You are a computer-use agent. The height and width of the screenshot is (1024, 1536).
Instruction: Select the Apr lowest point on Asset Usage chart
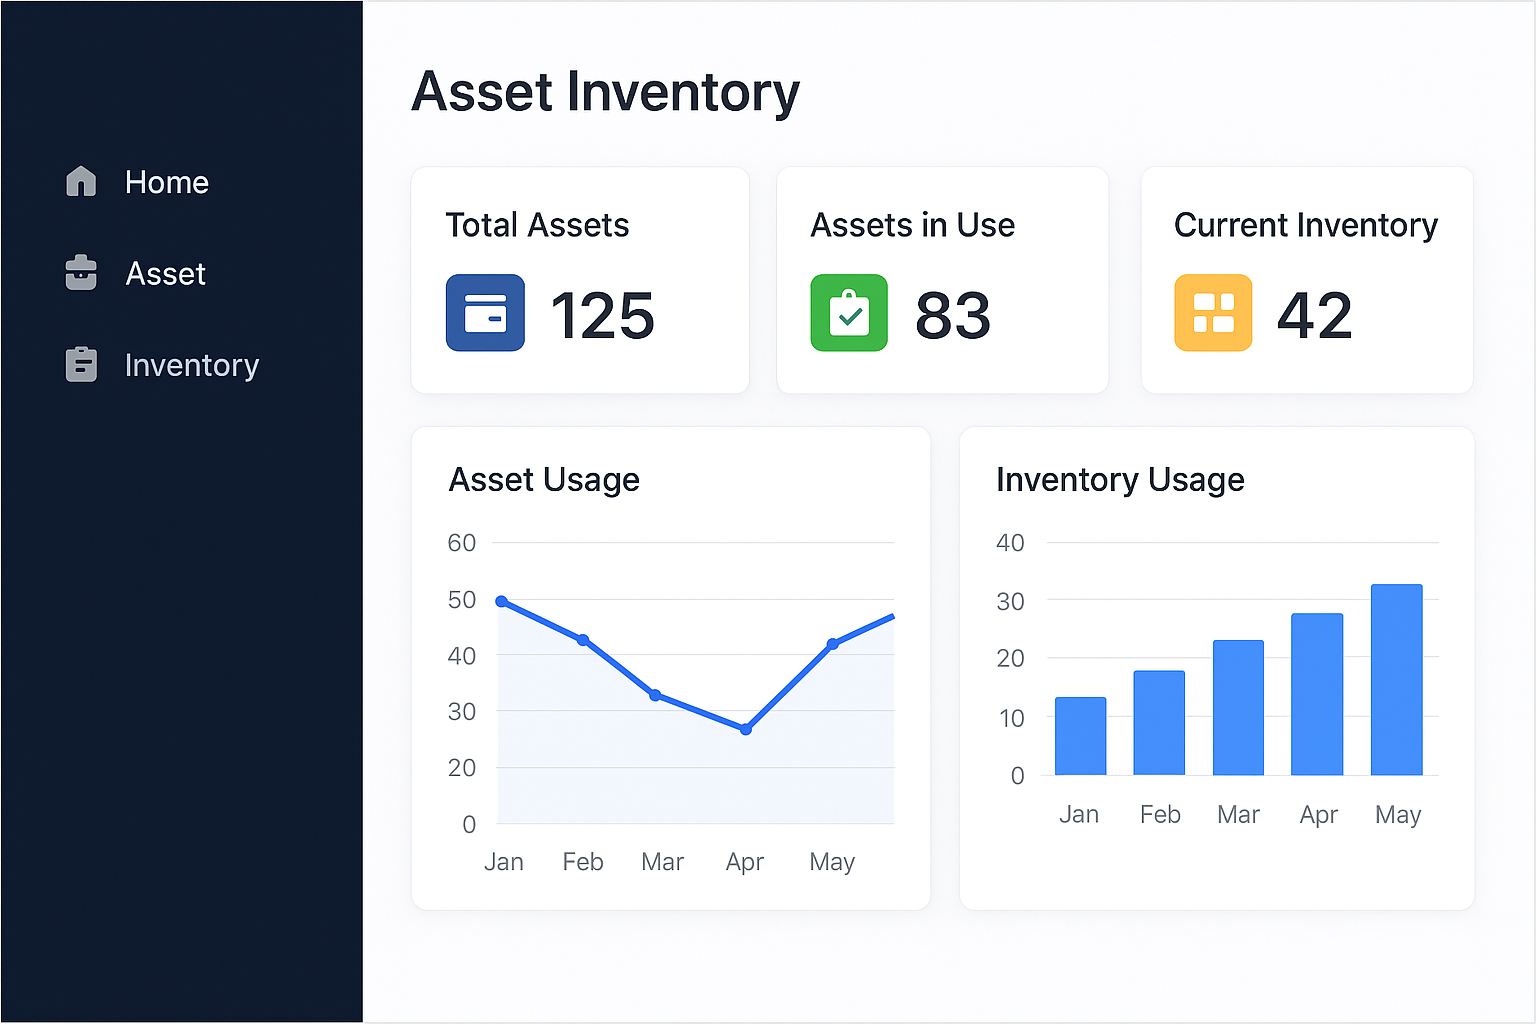point(746,729)
